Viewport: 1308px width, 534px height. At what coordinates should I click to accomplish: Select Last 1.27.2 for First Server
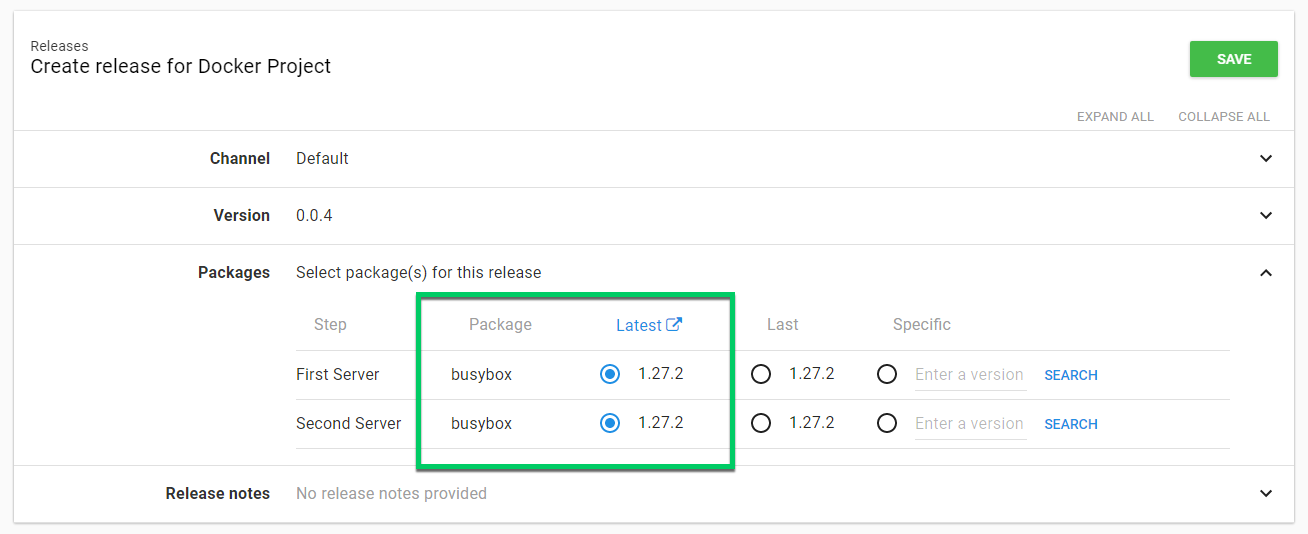[x=761, y=374]
